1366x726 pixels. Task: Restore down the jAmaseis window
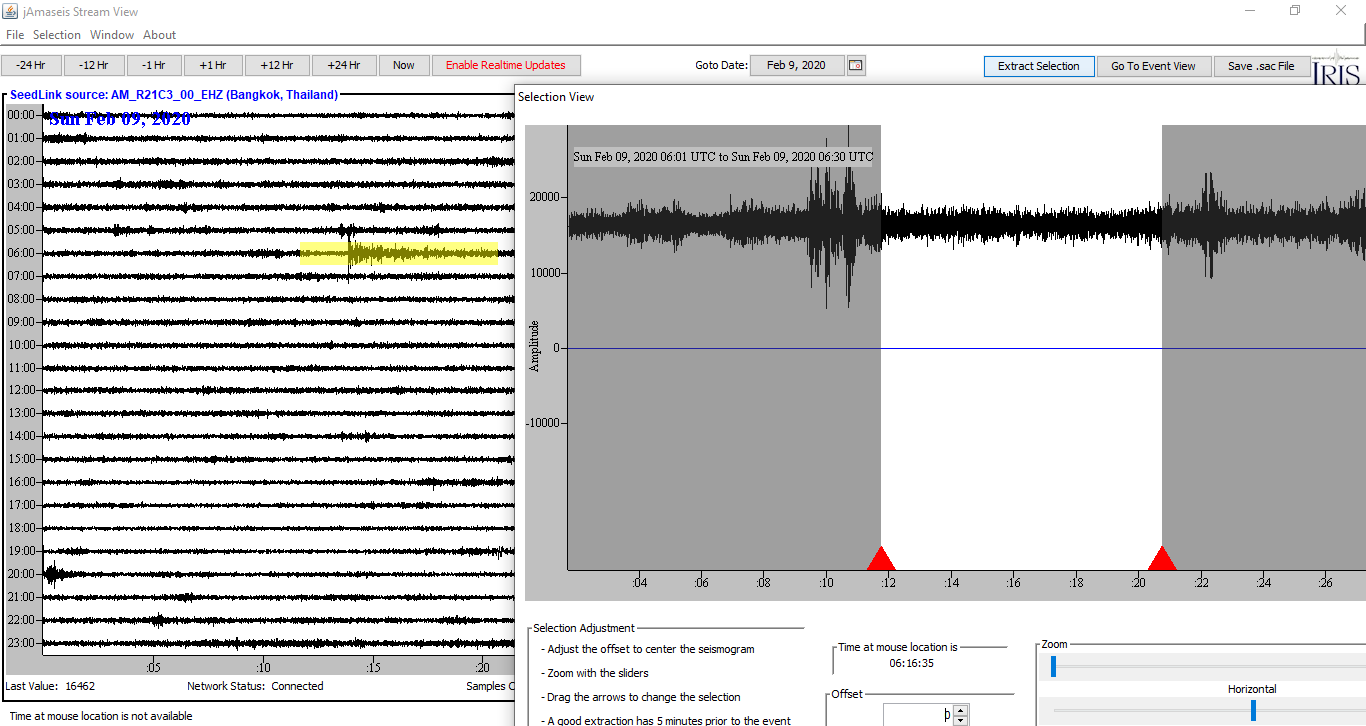tap(1295, 11)
